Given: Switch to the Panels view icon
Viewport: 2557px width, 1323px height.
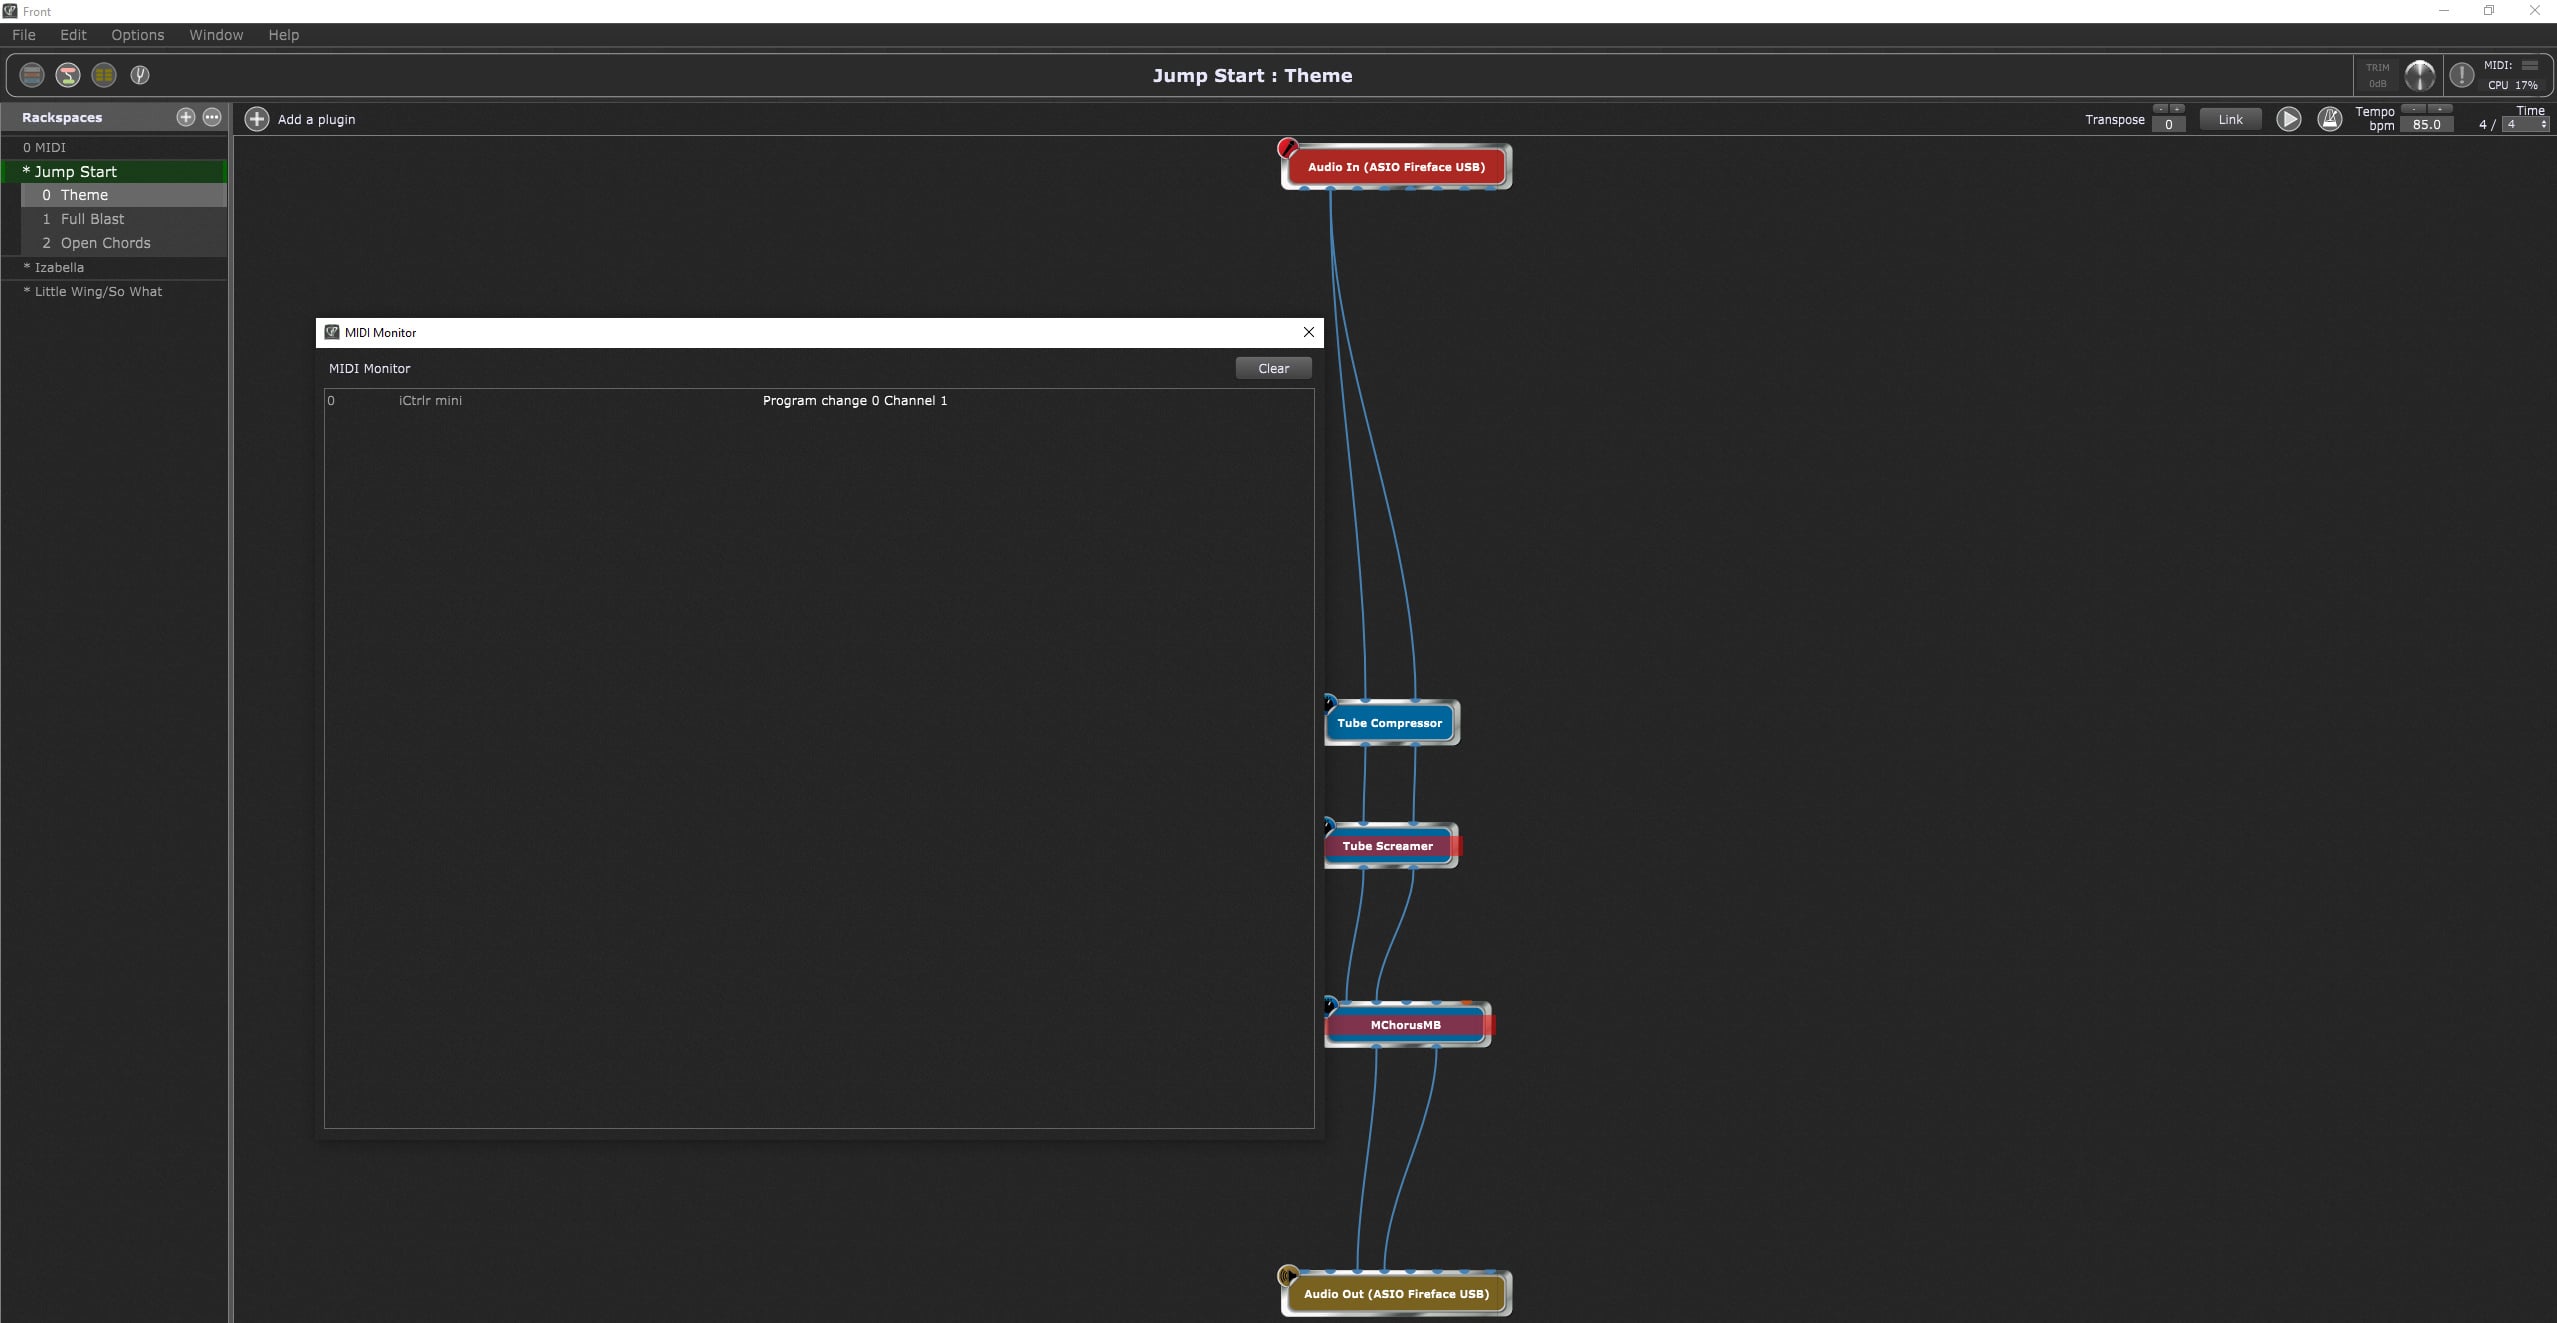Looking at the screenshot, I should tap(32, 75).
